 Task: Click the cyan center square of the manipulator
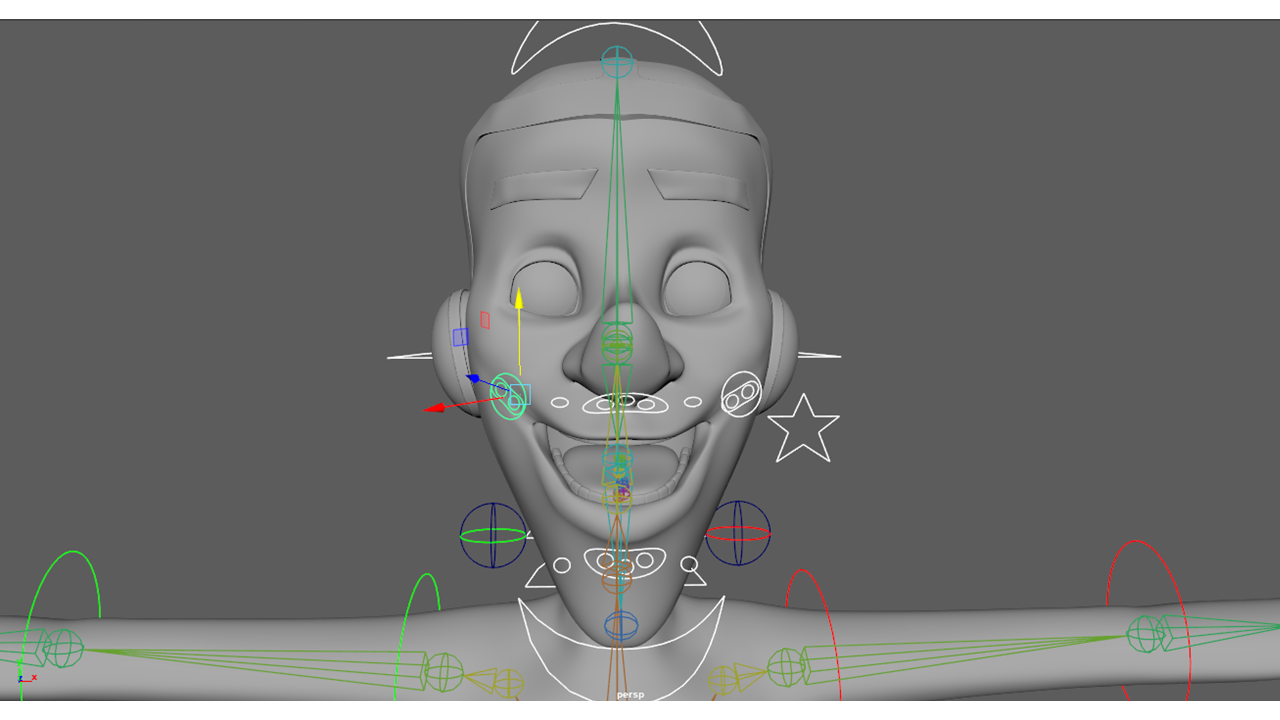[x=519, y=395]
